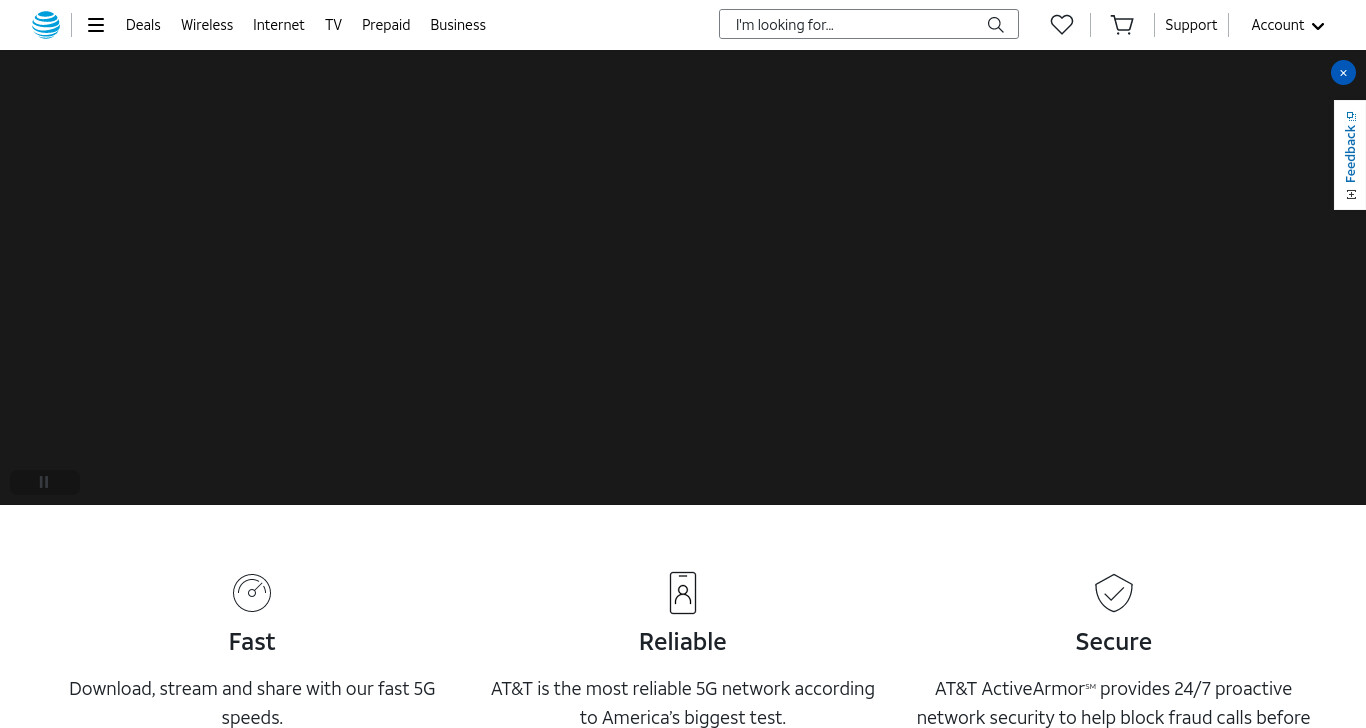Open the Feedback side tab
This screenshot has width=1366, height=728.
[x=1350, y=155]
